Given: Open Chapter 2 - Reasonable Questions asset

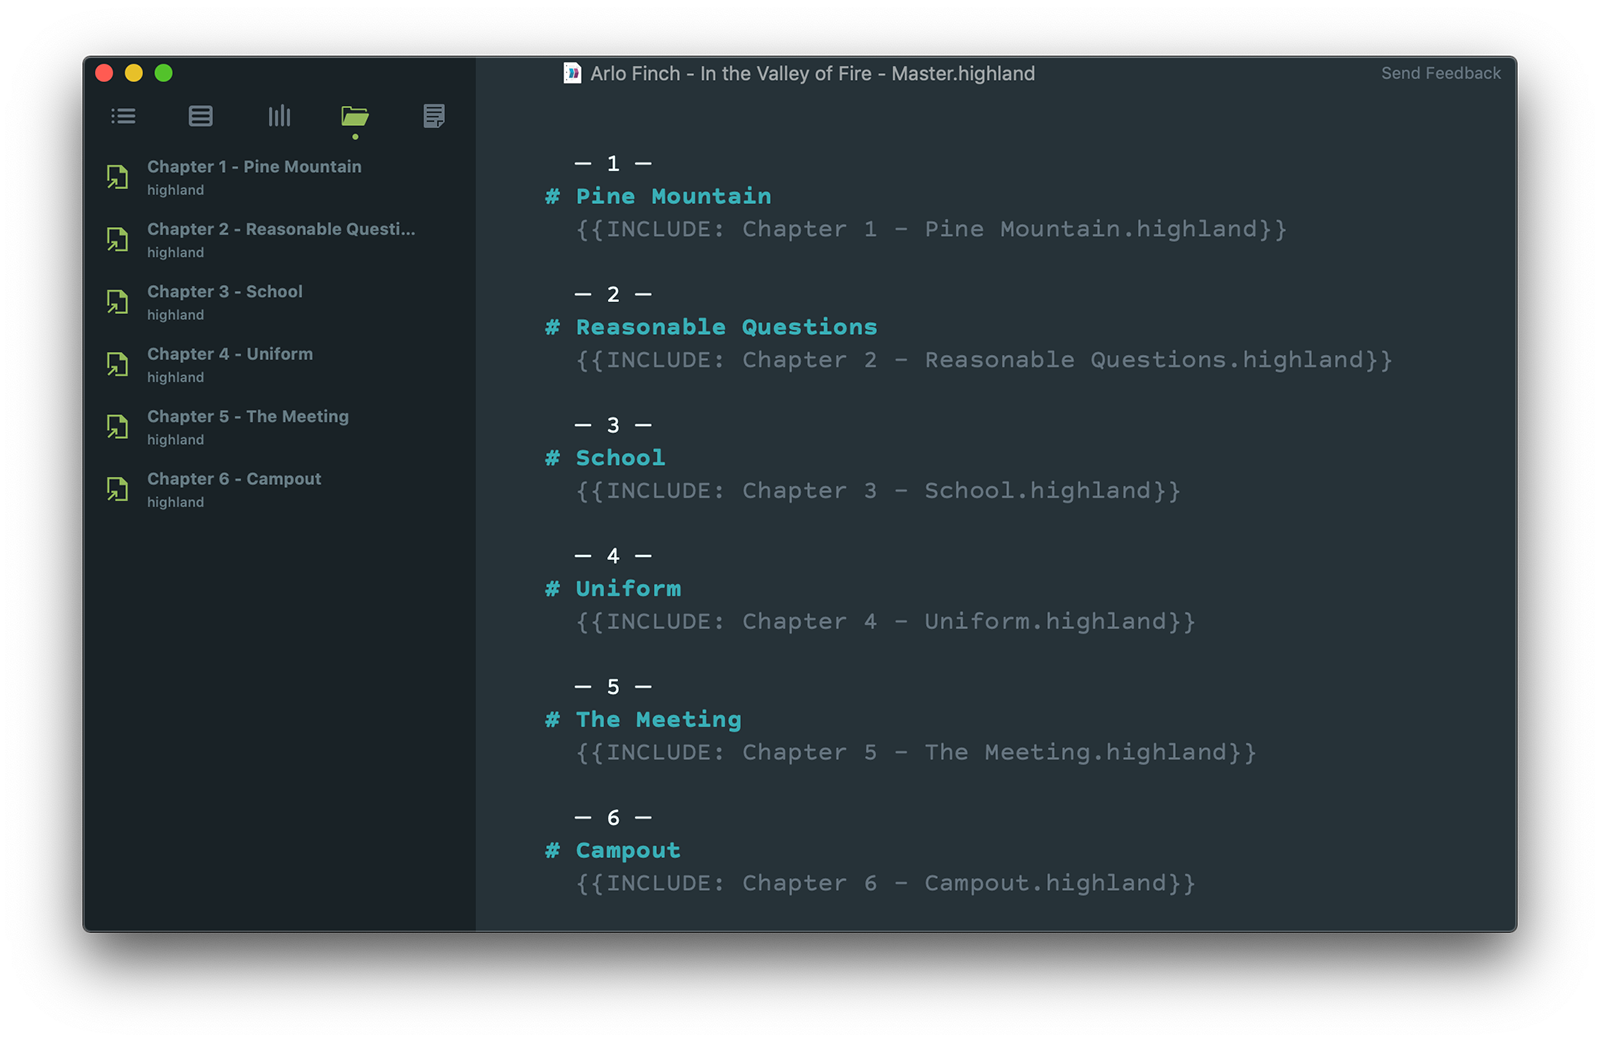Looking at the screenshot, I should point(280,230).
